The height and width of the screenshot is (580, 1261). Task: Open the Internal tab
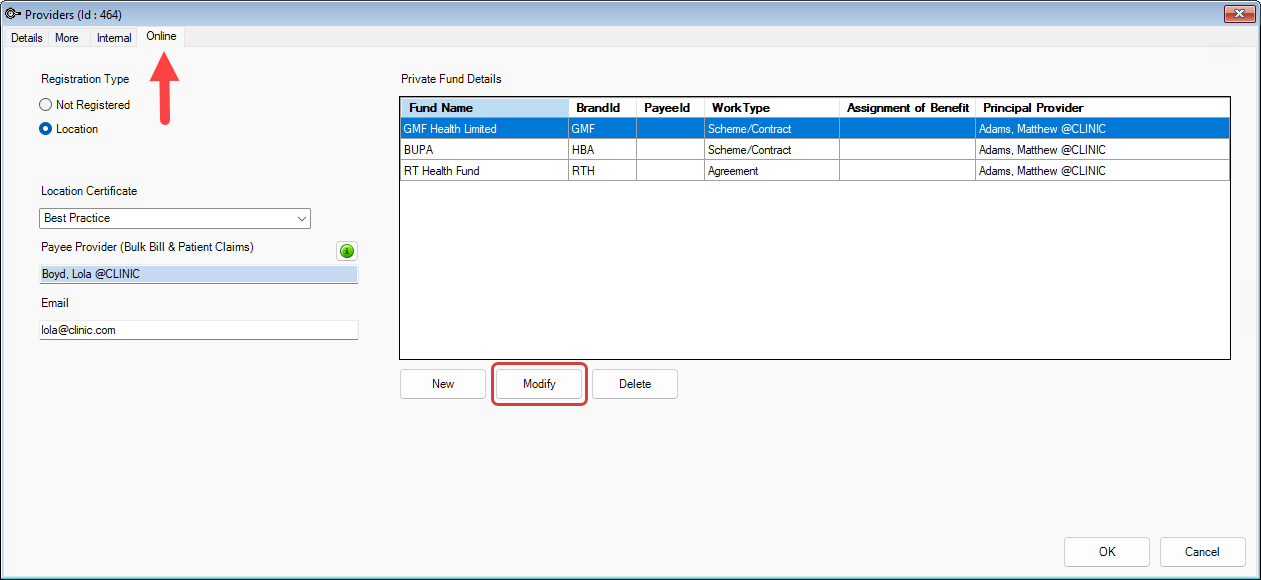pyautogui.click(x=114, y=38)
